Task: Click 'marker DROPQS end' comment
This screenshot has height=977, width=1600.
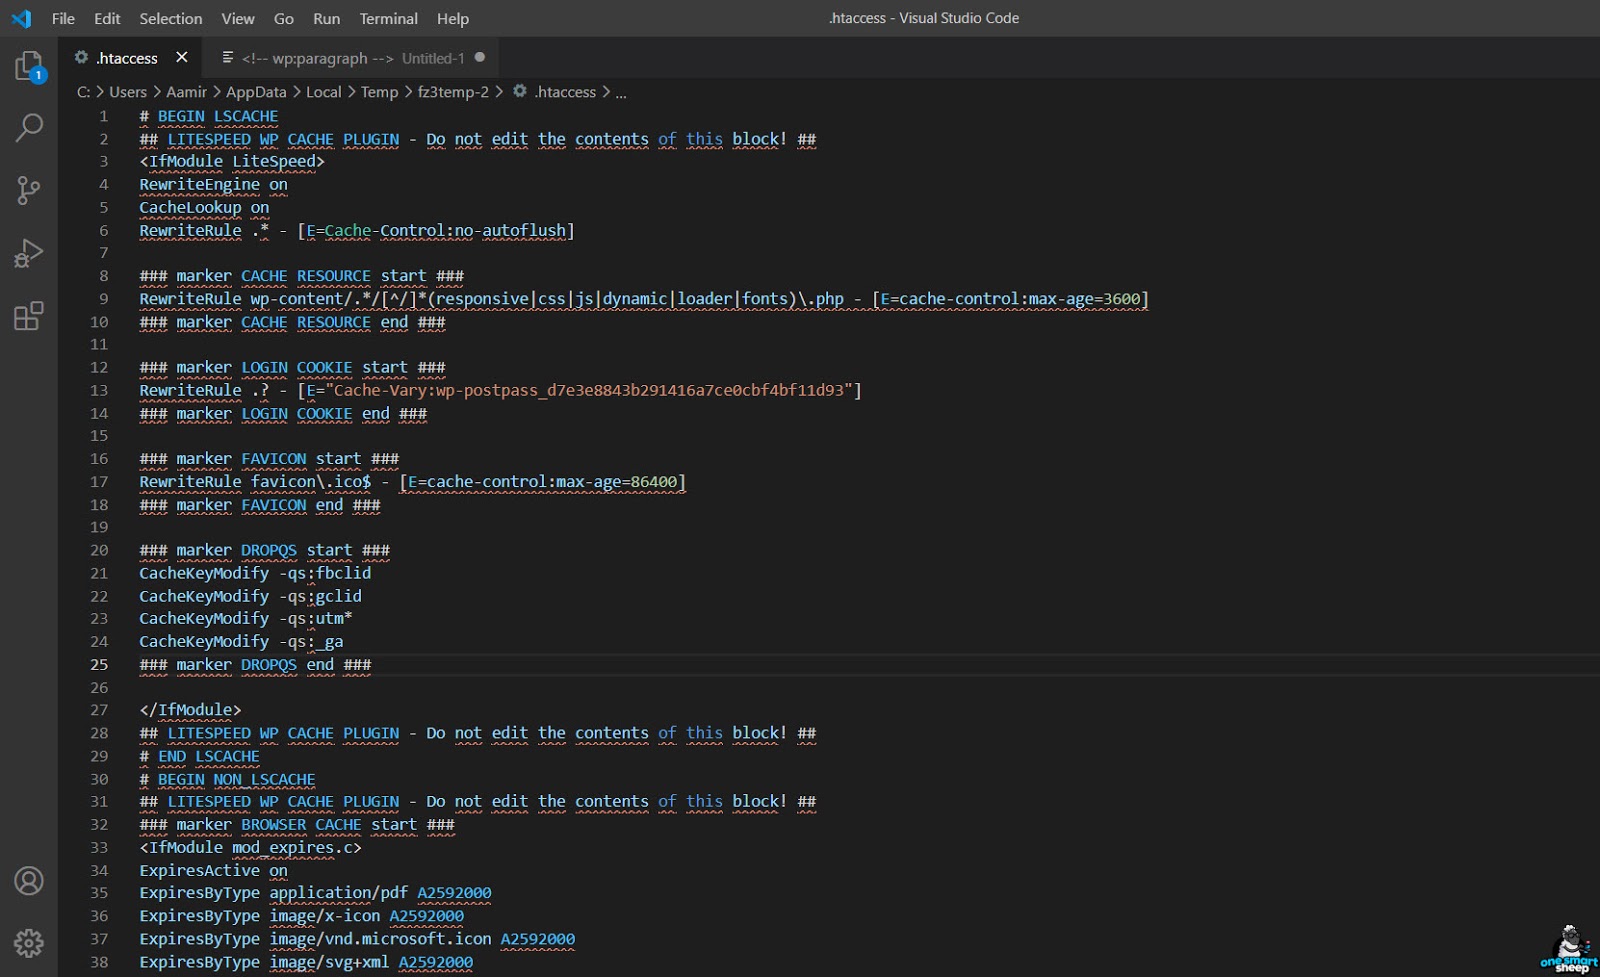Action: click(x=255, y=664)
